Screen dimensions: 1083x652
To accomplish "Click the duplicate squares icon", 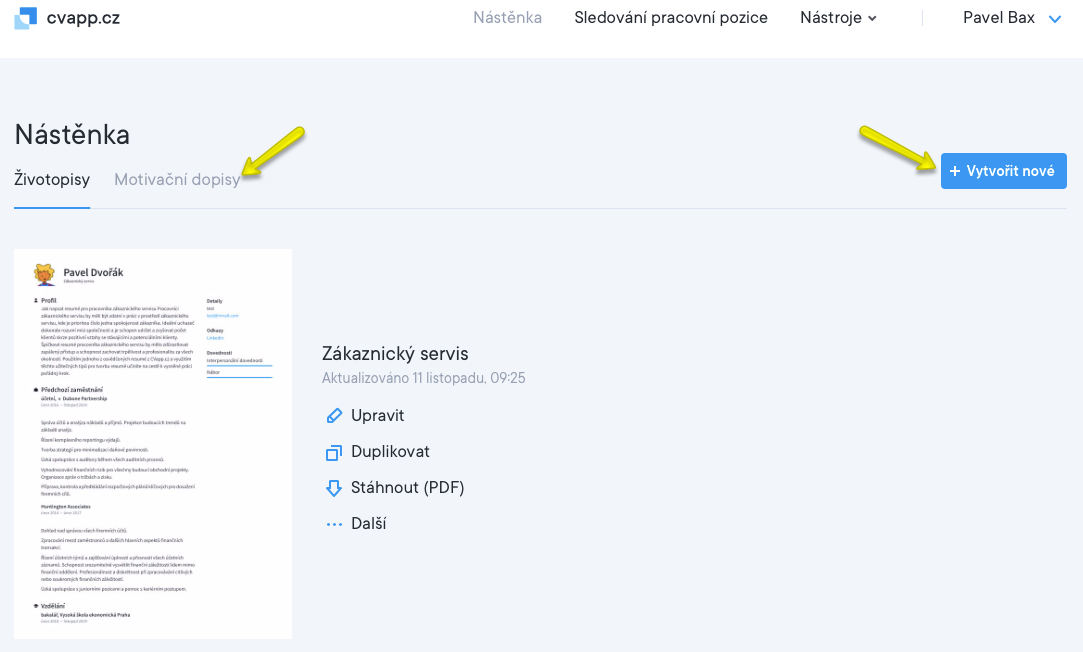I will pyautogui.click(x=334, y=452).
